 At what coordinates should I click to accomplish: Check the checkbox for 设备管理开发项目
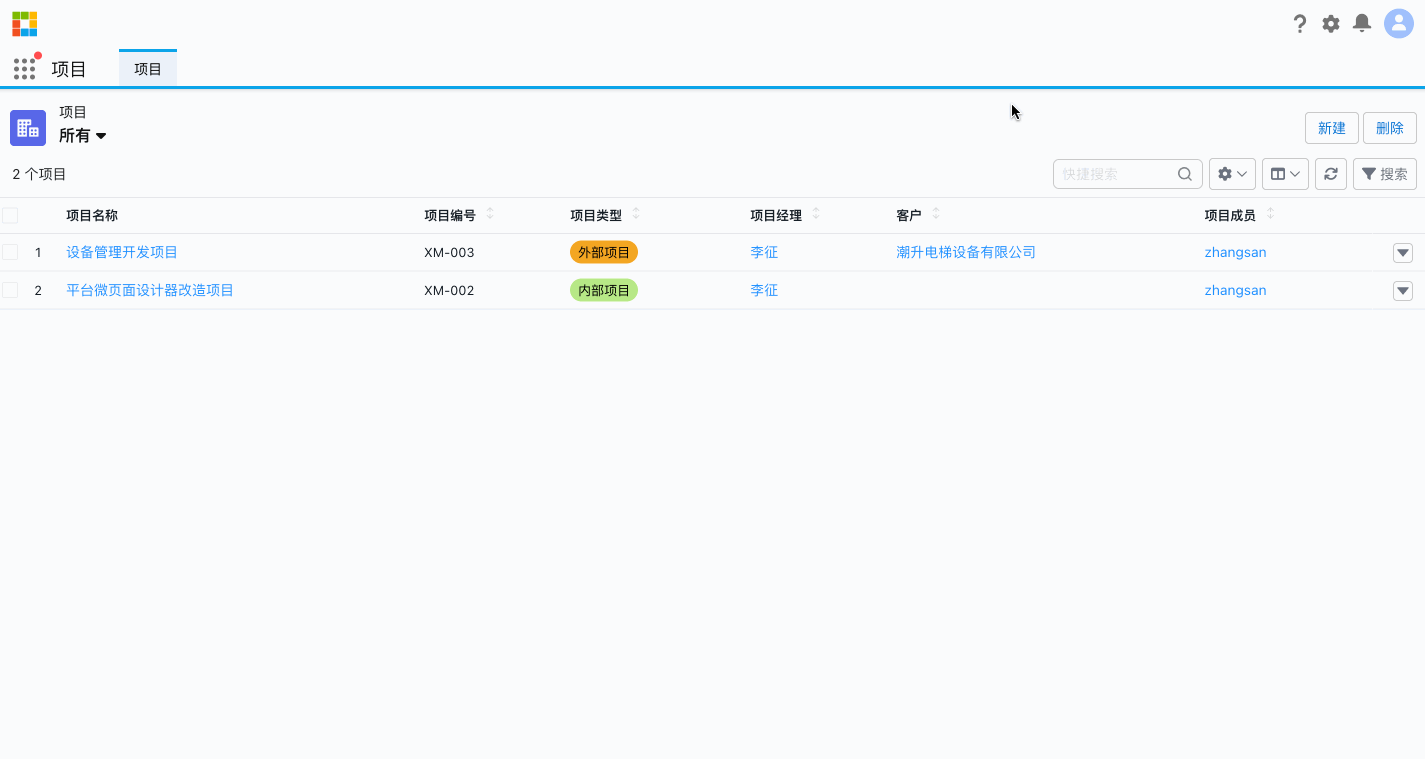point(10,252)
